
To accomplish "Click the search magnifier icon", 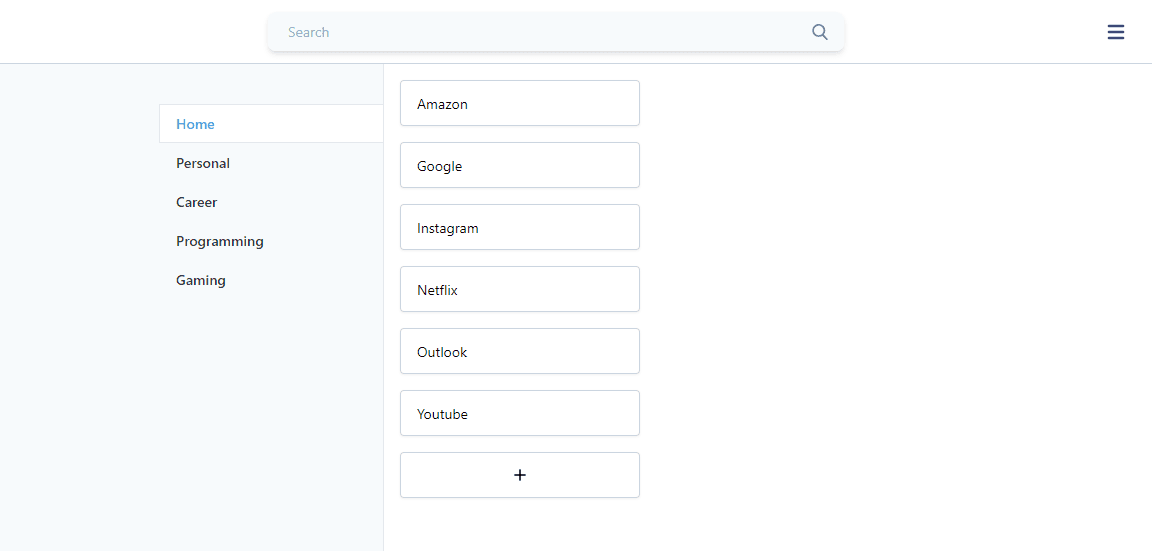I will tap(820, 32).
